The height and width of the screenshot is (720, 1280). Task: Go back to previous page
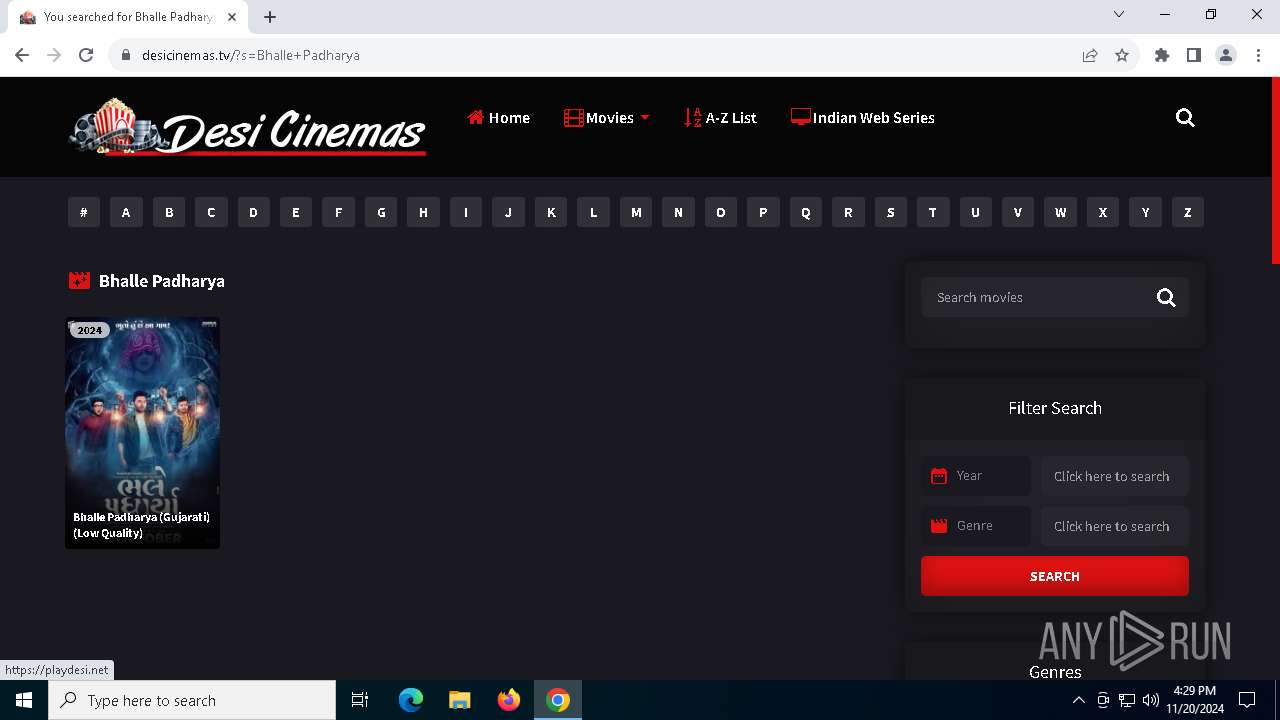point(22,55)
